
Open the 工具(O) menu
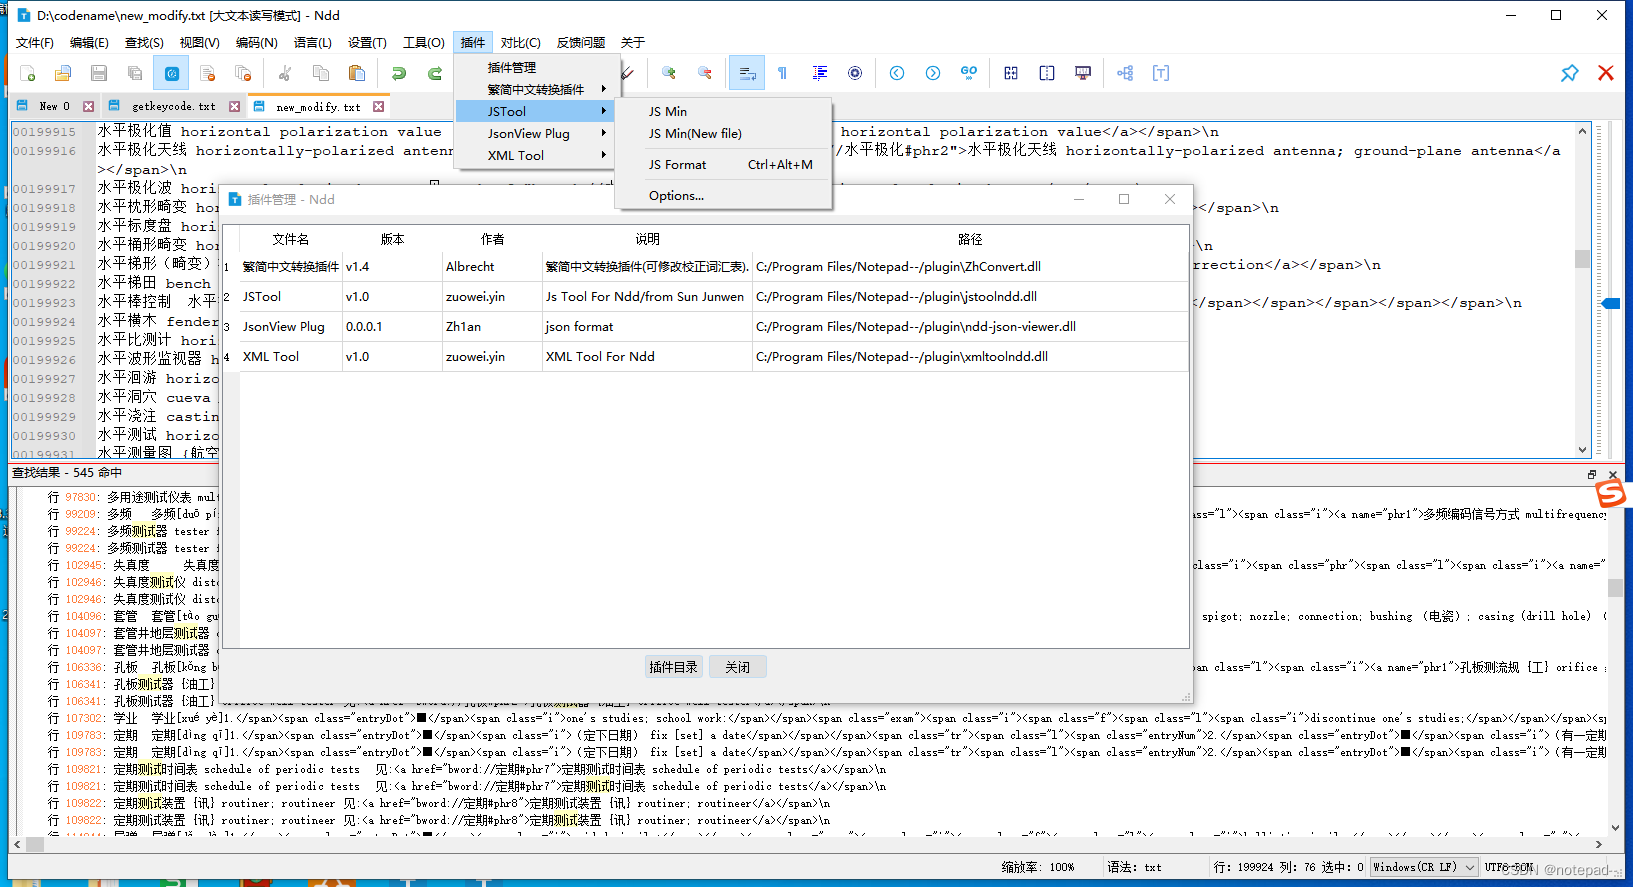pos(424,42)
